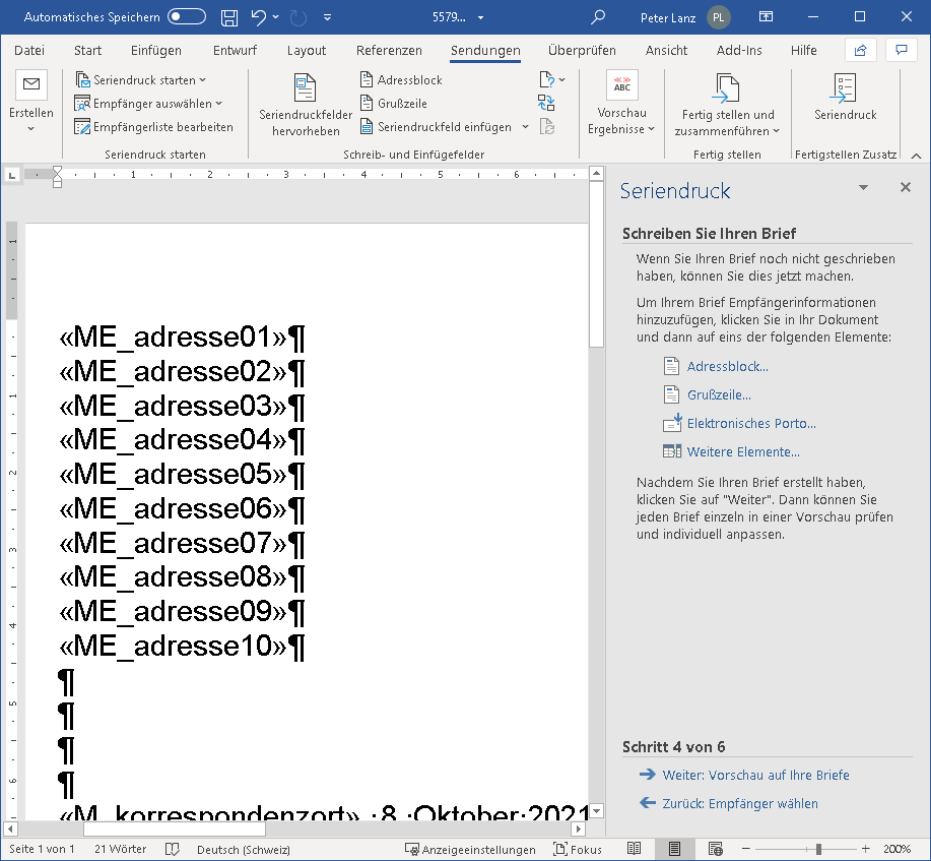Viewport: 931px width, 861px height.
Task: Select the Überprüfen tab
Action: [582, 50]
